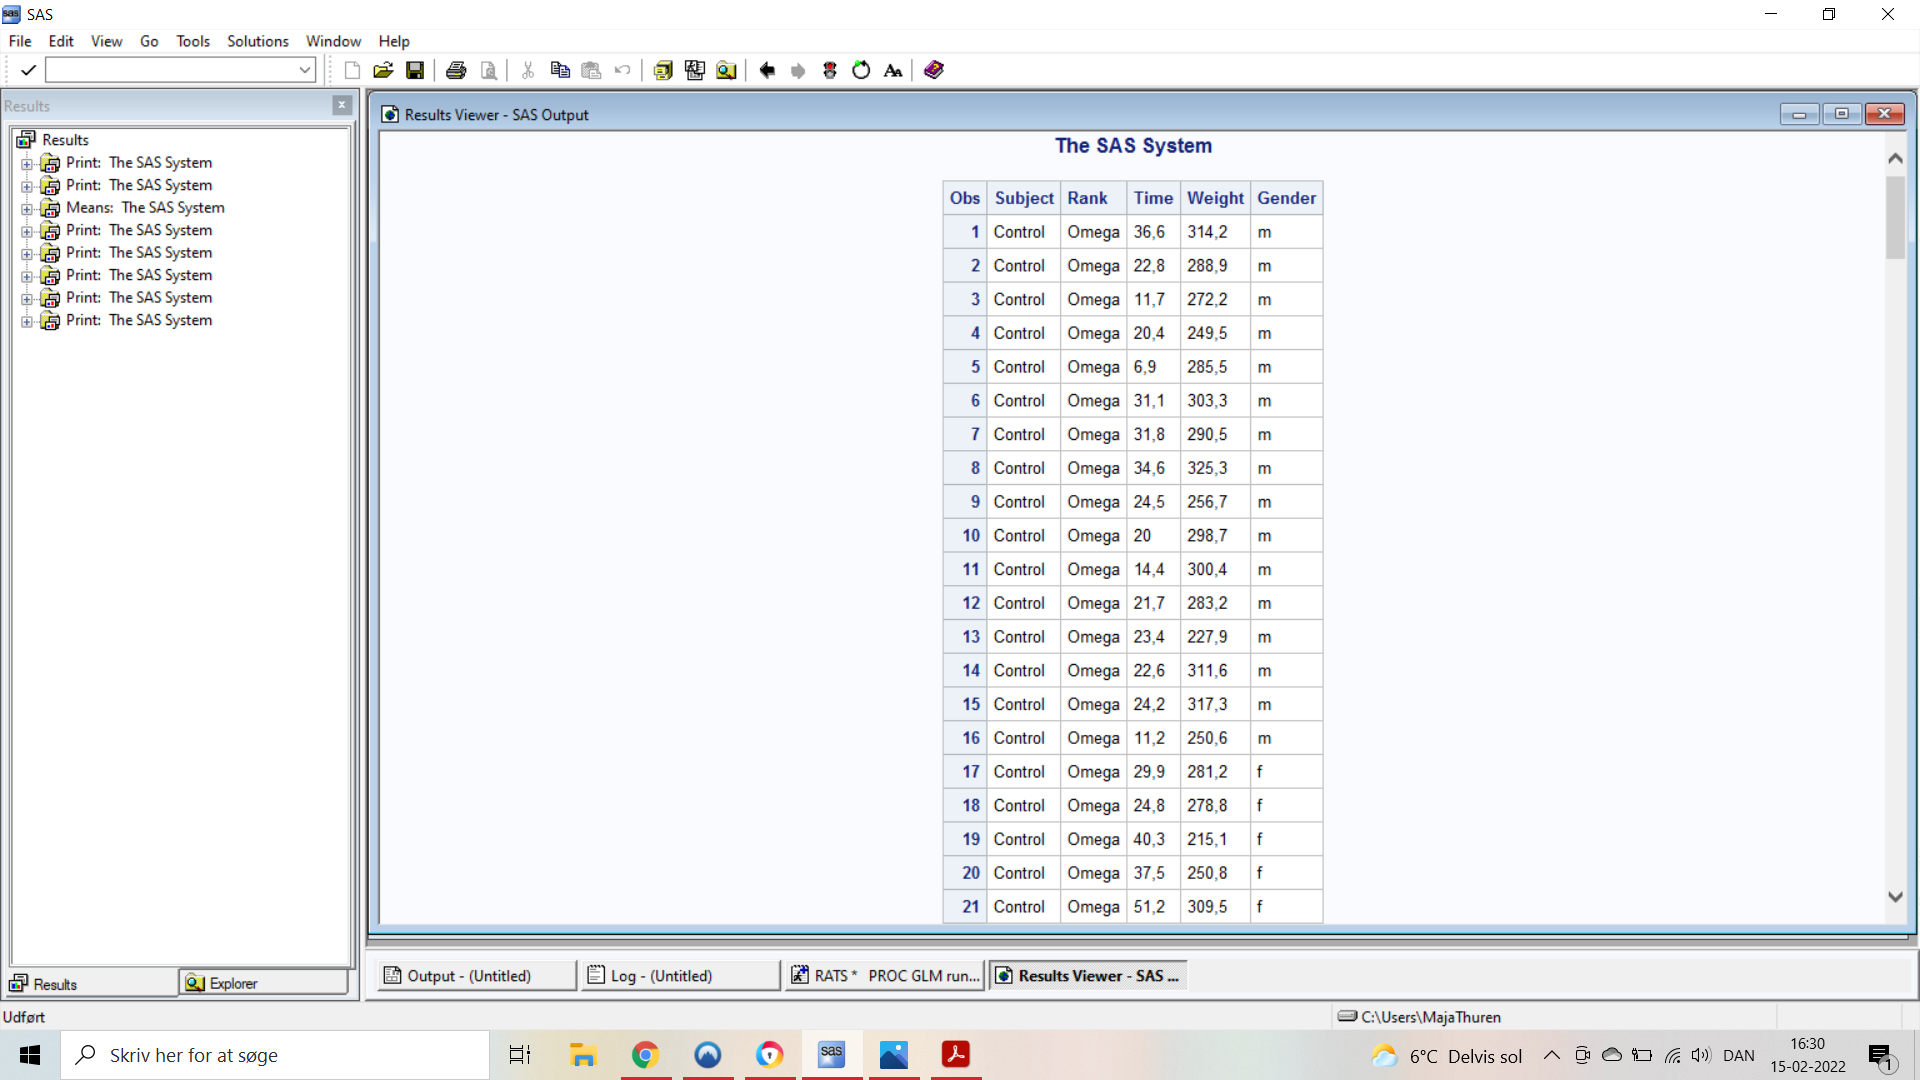Click the Copy toolbar icon
The height and width of the screenshot is (1080, 1920).
coord(560,70)
